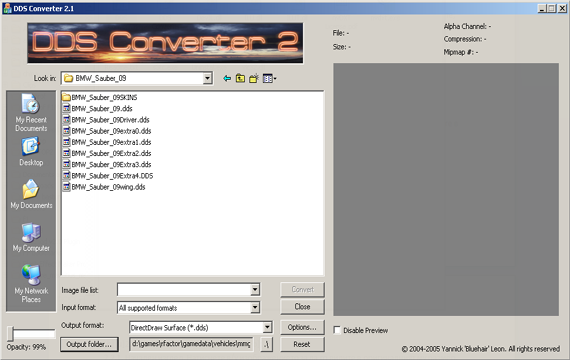Select file BMW_Sauber_09.dds
The height and width of the screenshot is (360, 570).
tap(97, 108)
